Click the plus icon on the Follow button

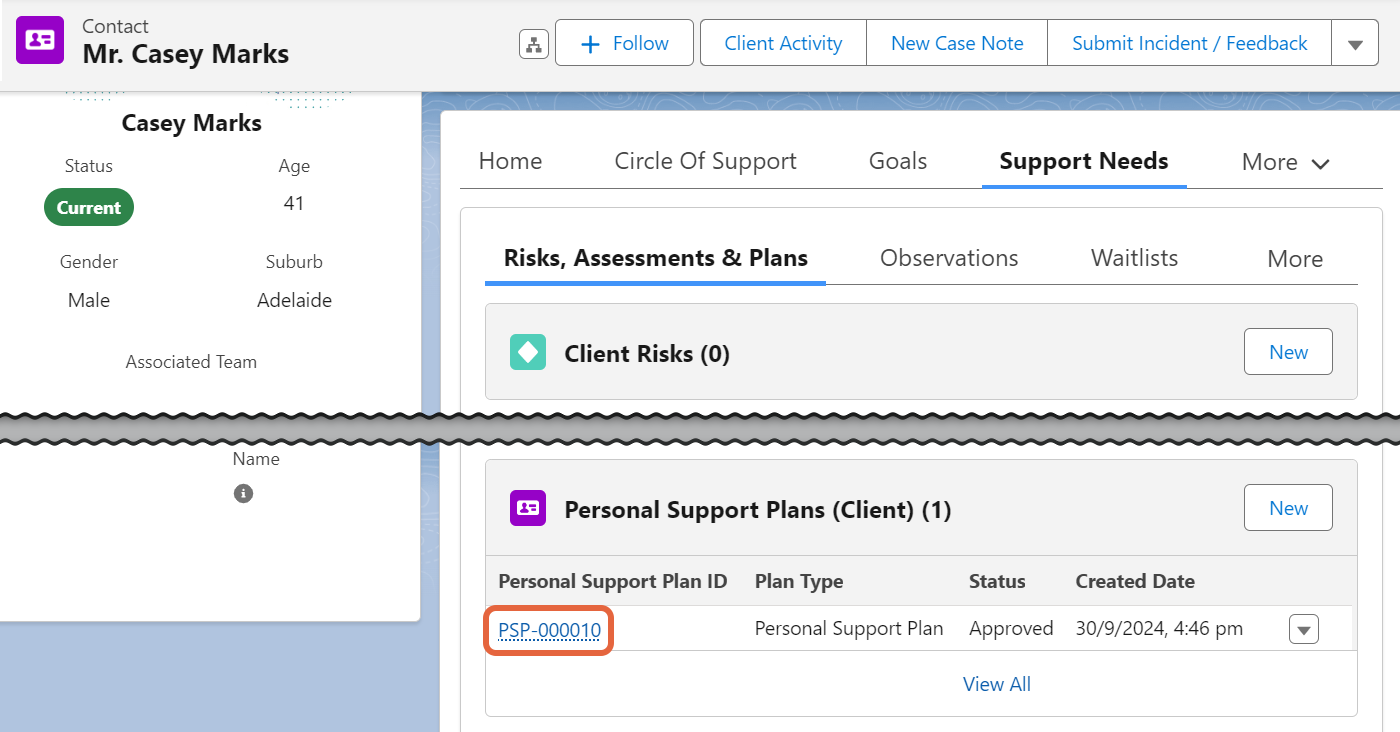(x=590, y=43)
